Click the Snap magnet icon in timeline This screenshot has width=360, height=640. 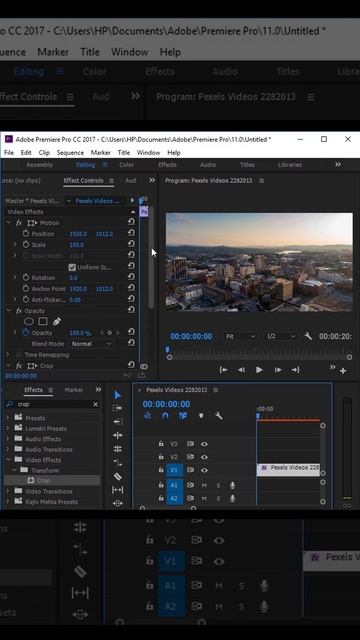165,416
